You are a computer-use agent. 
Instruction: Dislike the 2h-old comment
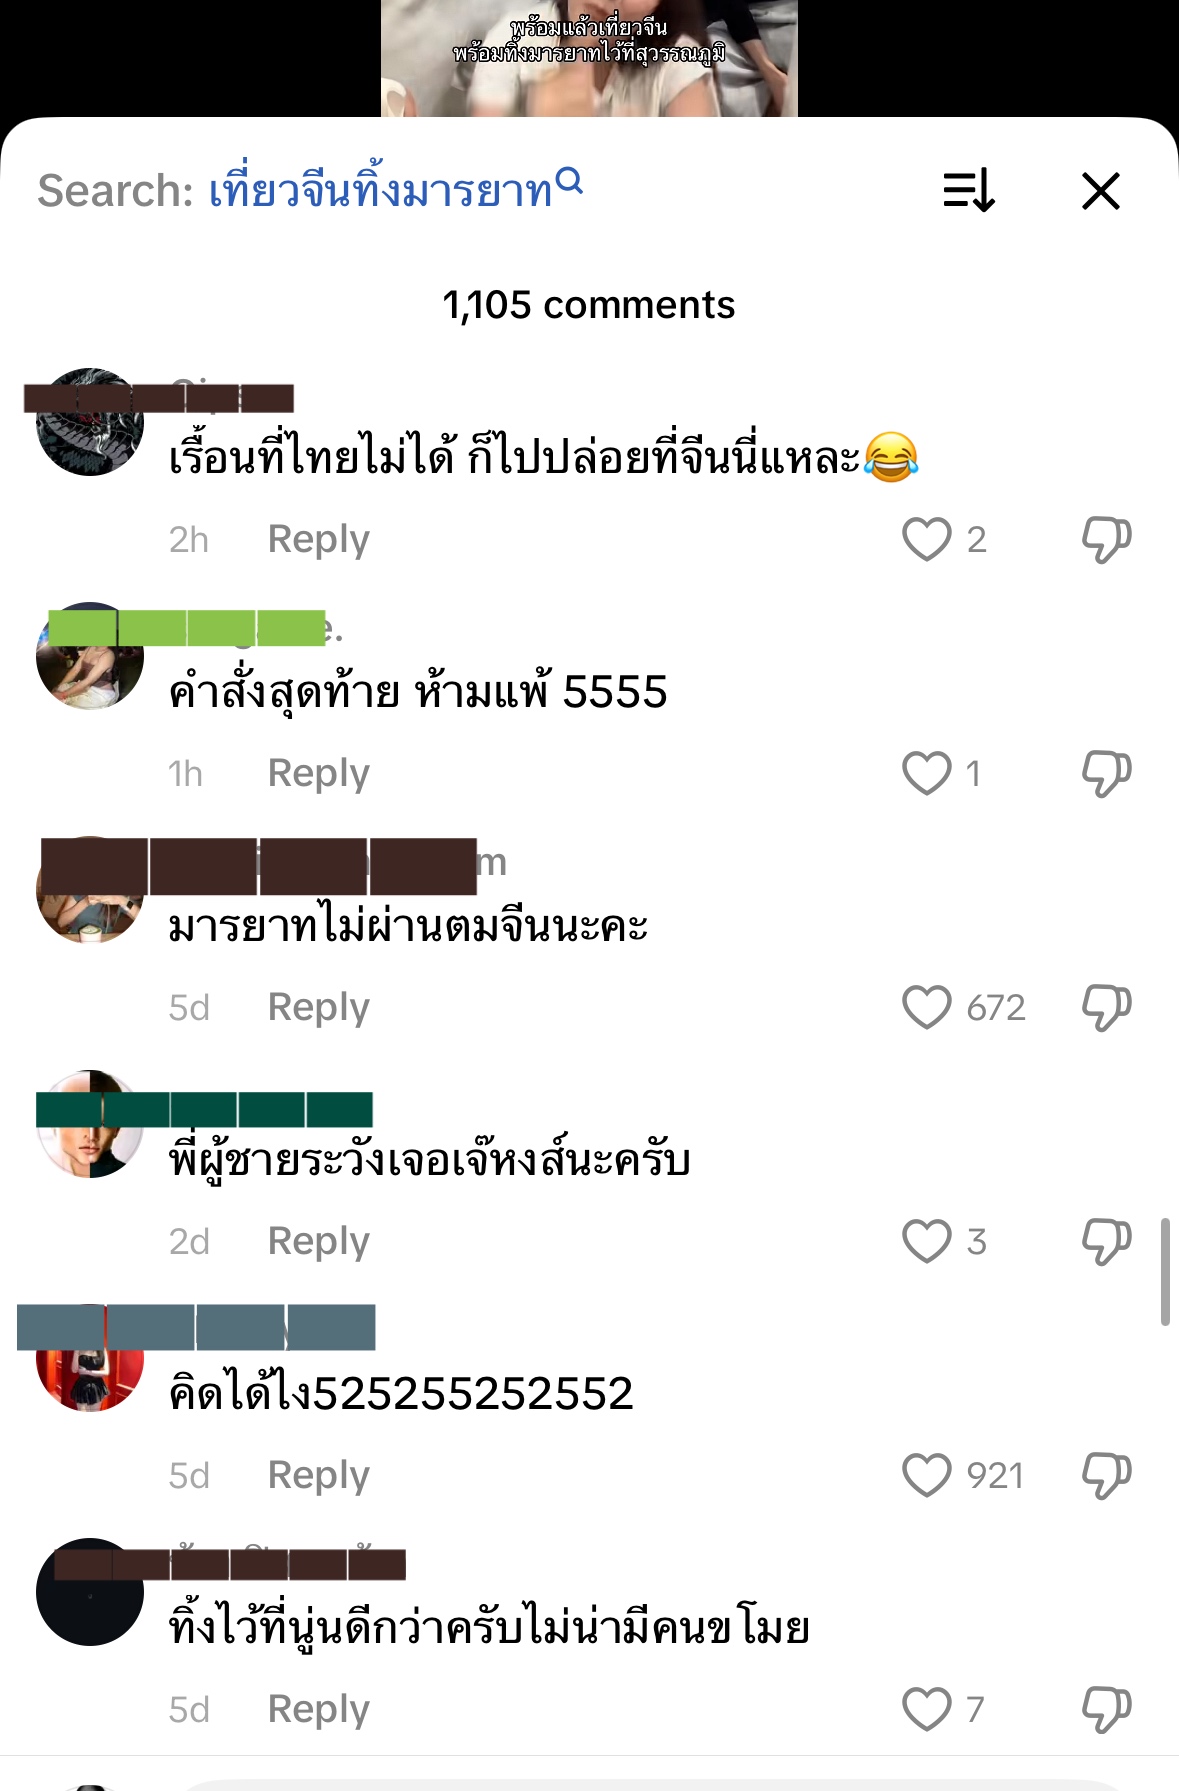coord(1106,540)
